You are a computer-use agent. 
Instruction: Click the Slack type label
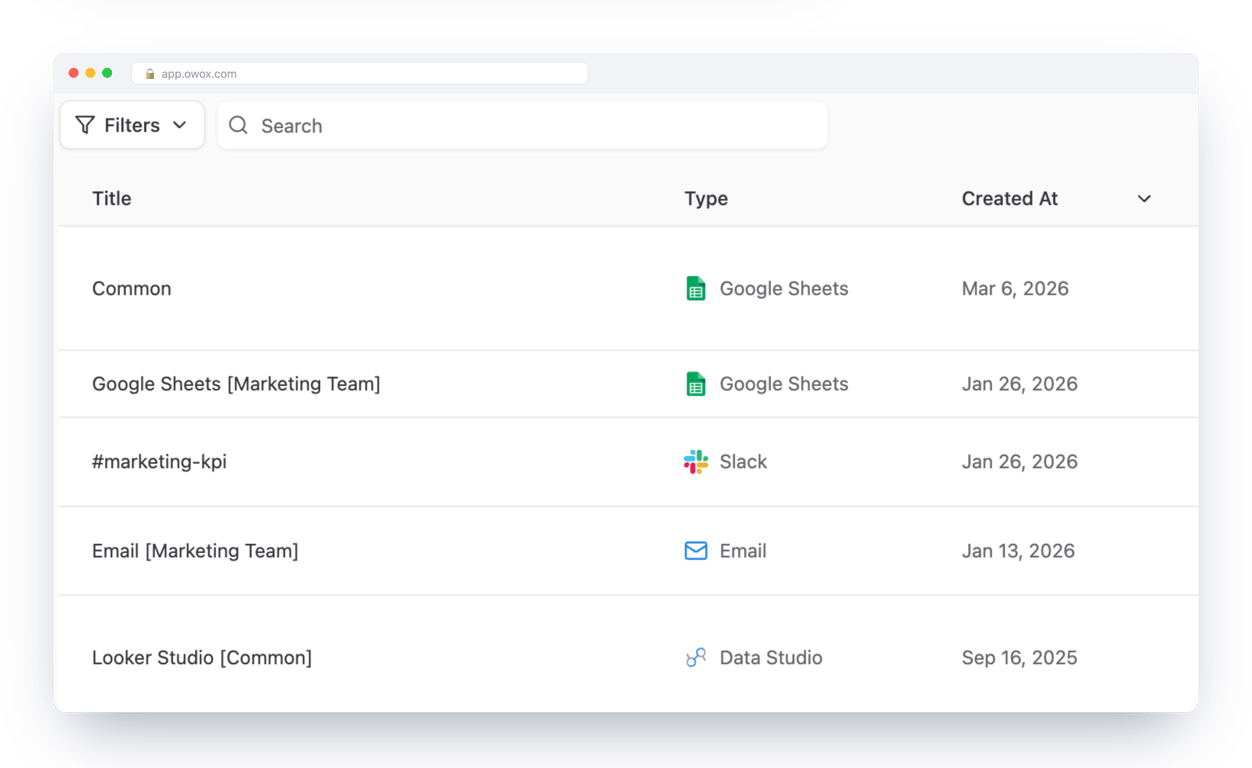coord(744,462)
